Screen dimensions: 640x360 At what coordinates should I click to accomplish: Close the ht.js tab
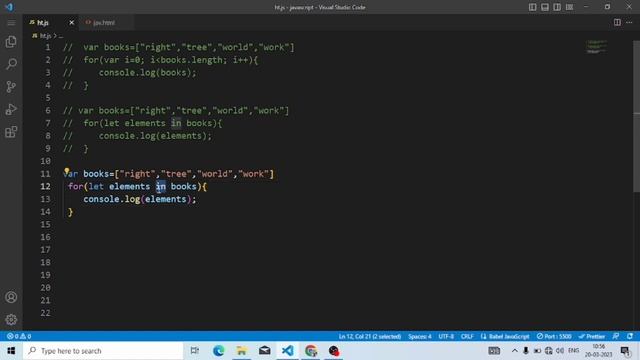pos(71,22)
